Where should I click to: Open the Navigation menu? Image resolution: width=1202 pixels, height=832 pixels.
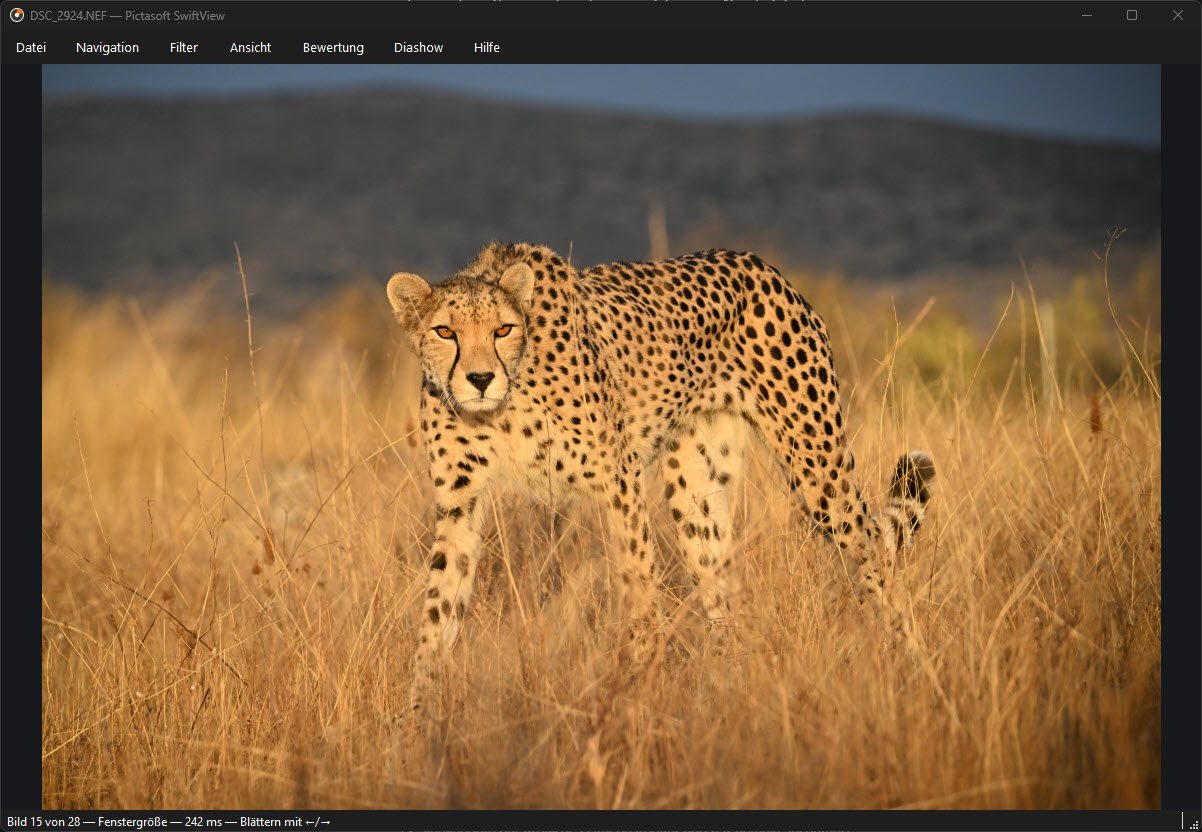(x=107, y=47)
